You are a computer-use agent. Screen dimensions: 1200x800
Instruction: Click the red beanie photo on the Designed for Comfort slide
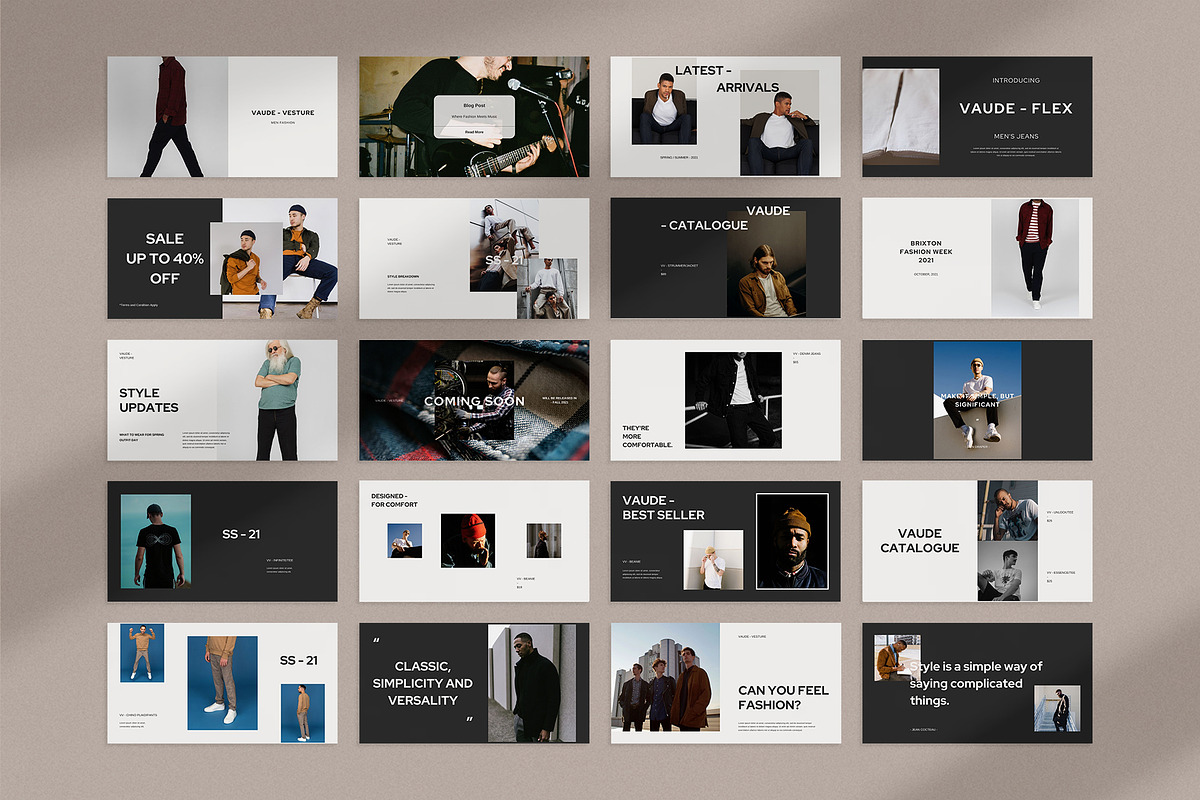(x=468, y=541)
